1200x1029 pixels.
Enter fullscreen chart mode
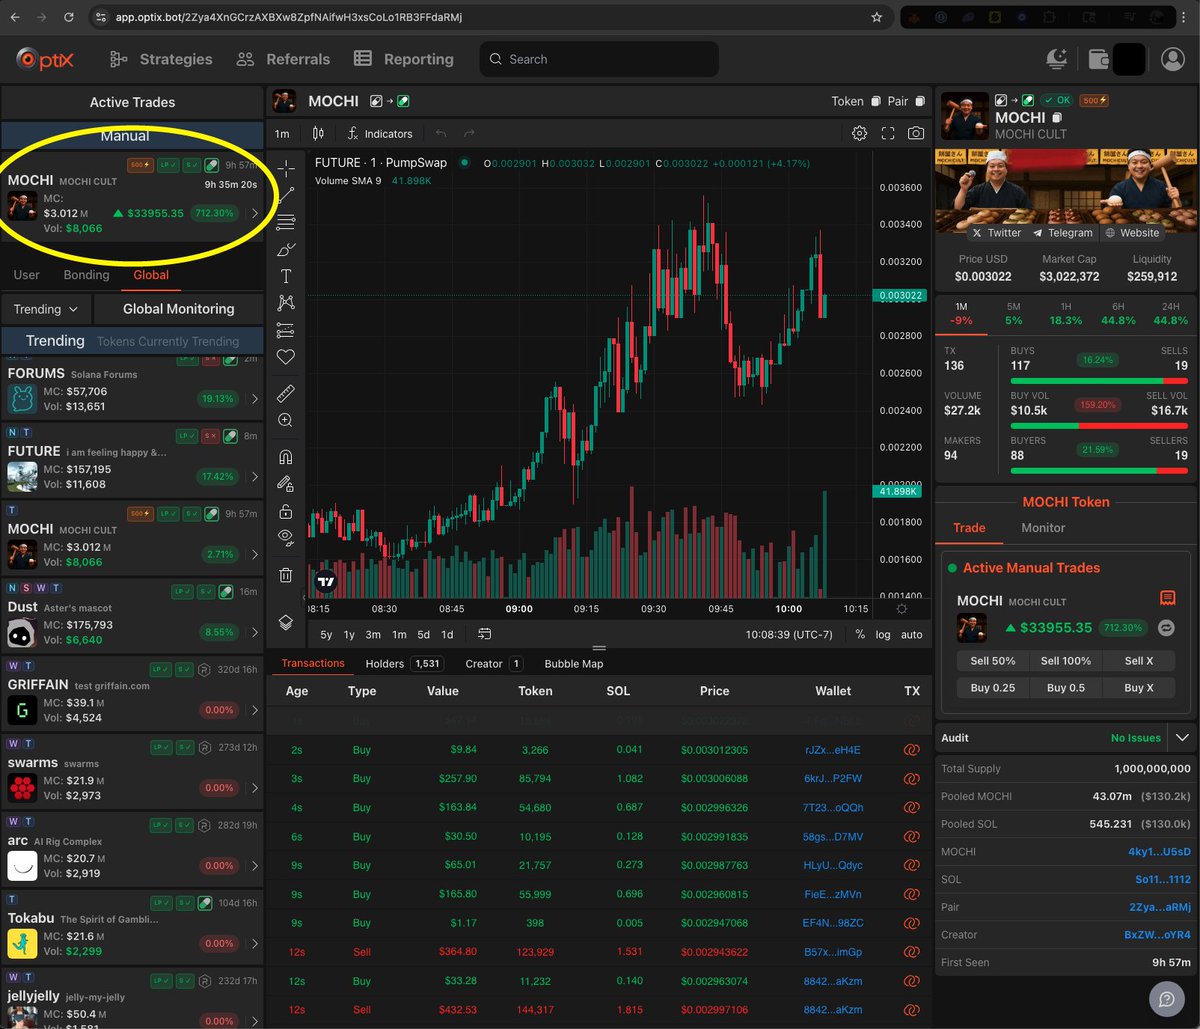coord(888,133)
